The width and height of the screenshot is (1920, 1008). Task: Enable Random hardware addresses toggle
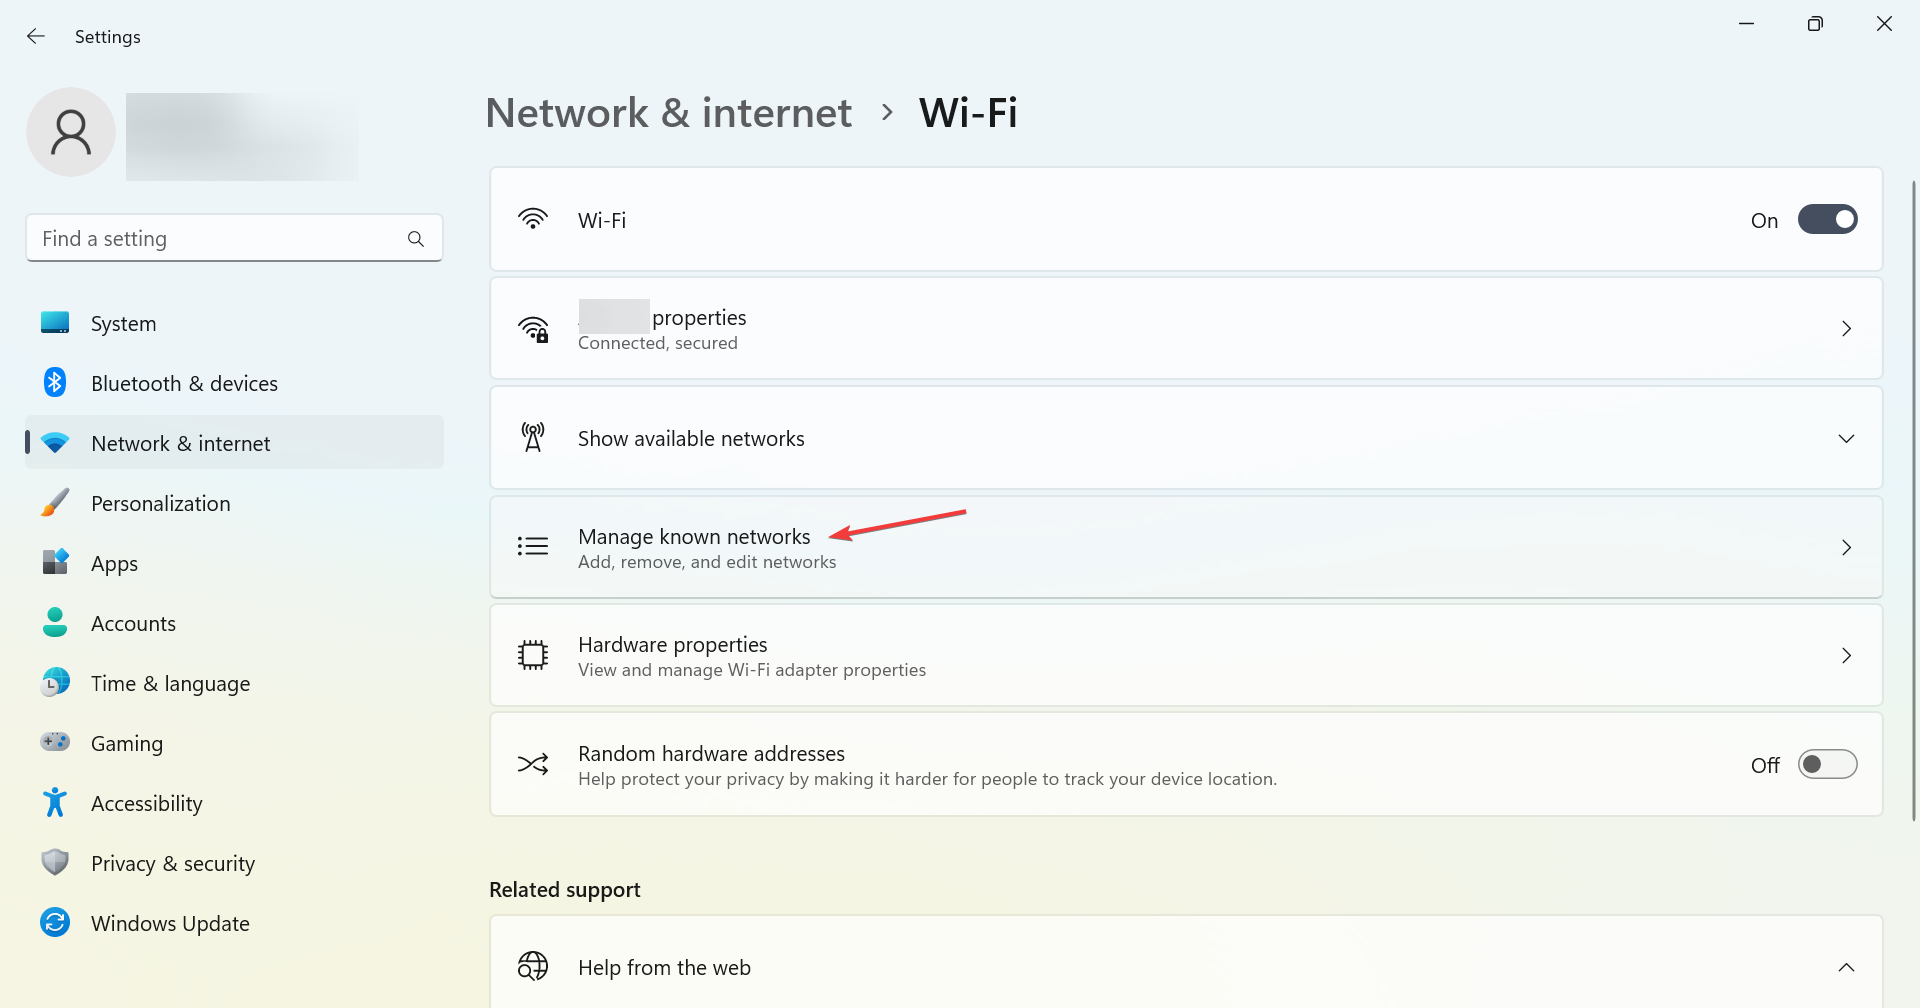tap(1827, 765)
